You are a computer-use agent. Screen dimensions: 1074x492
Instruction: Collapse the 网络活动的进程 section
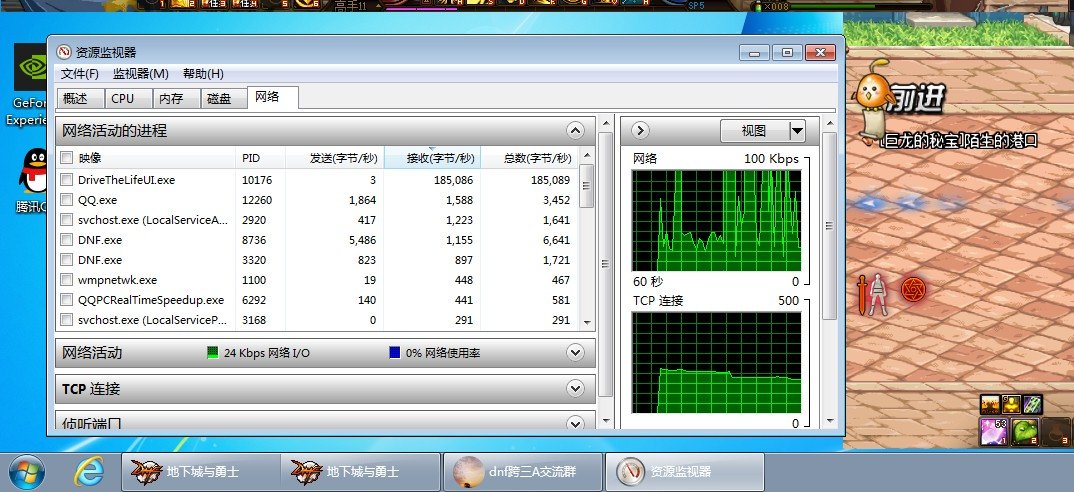[575, 130]
